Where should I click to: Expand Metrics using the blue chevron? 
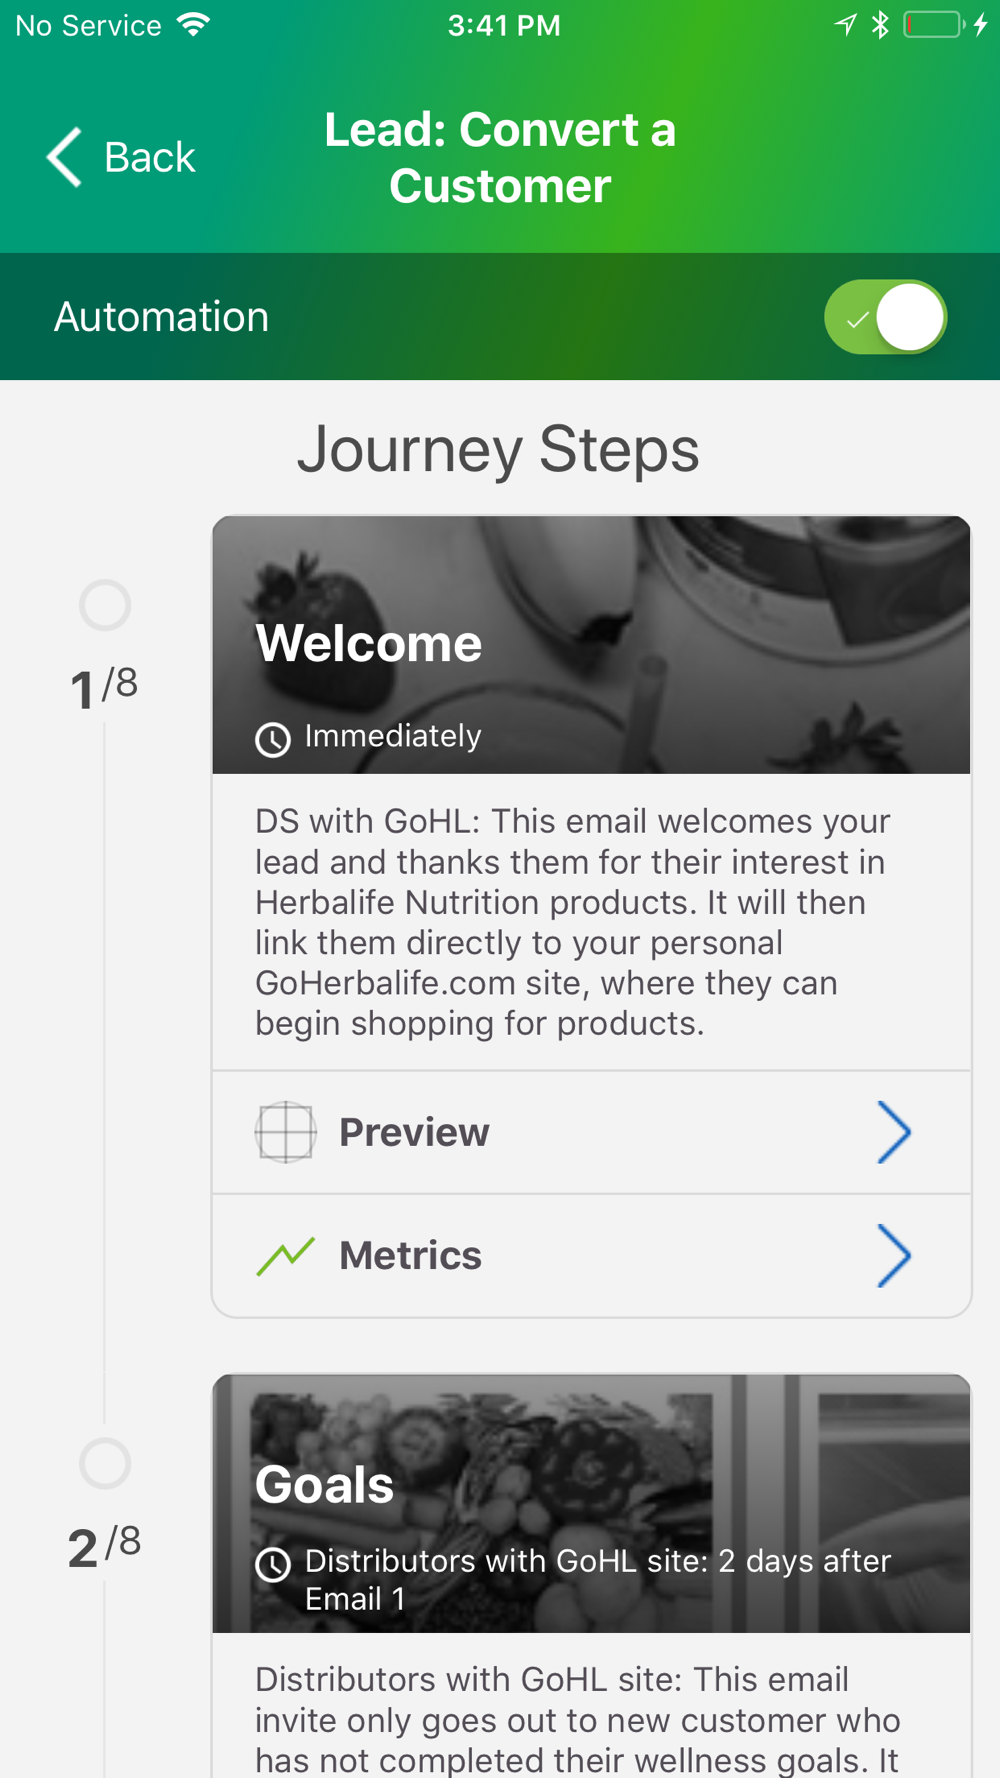893,1256
